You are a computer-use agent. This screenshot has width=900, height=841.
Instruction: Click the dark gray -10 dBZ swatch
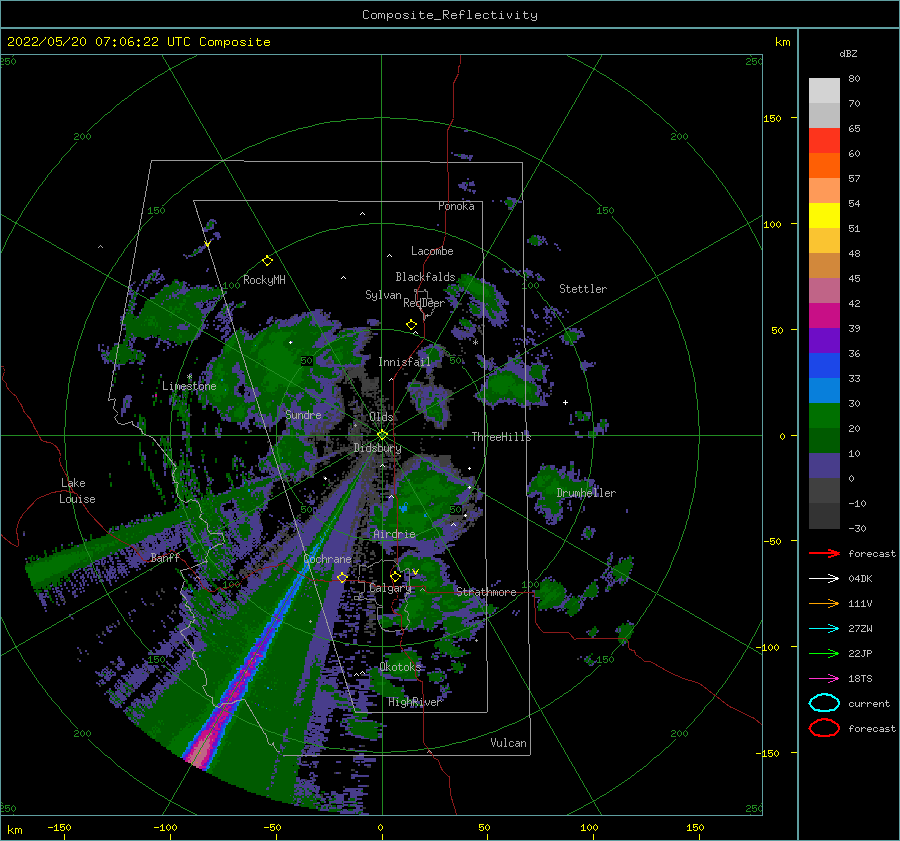coord(824,516)
